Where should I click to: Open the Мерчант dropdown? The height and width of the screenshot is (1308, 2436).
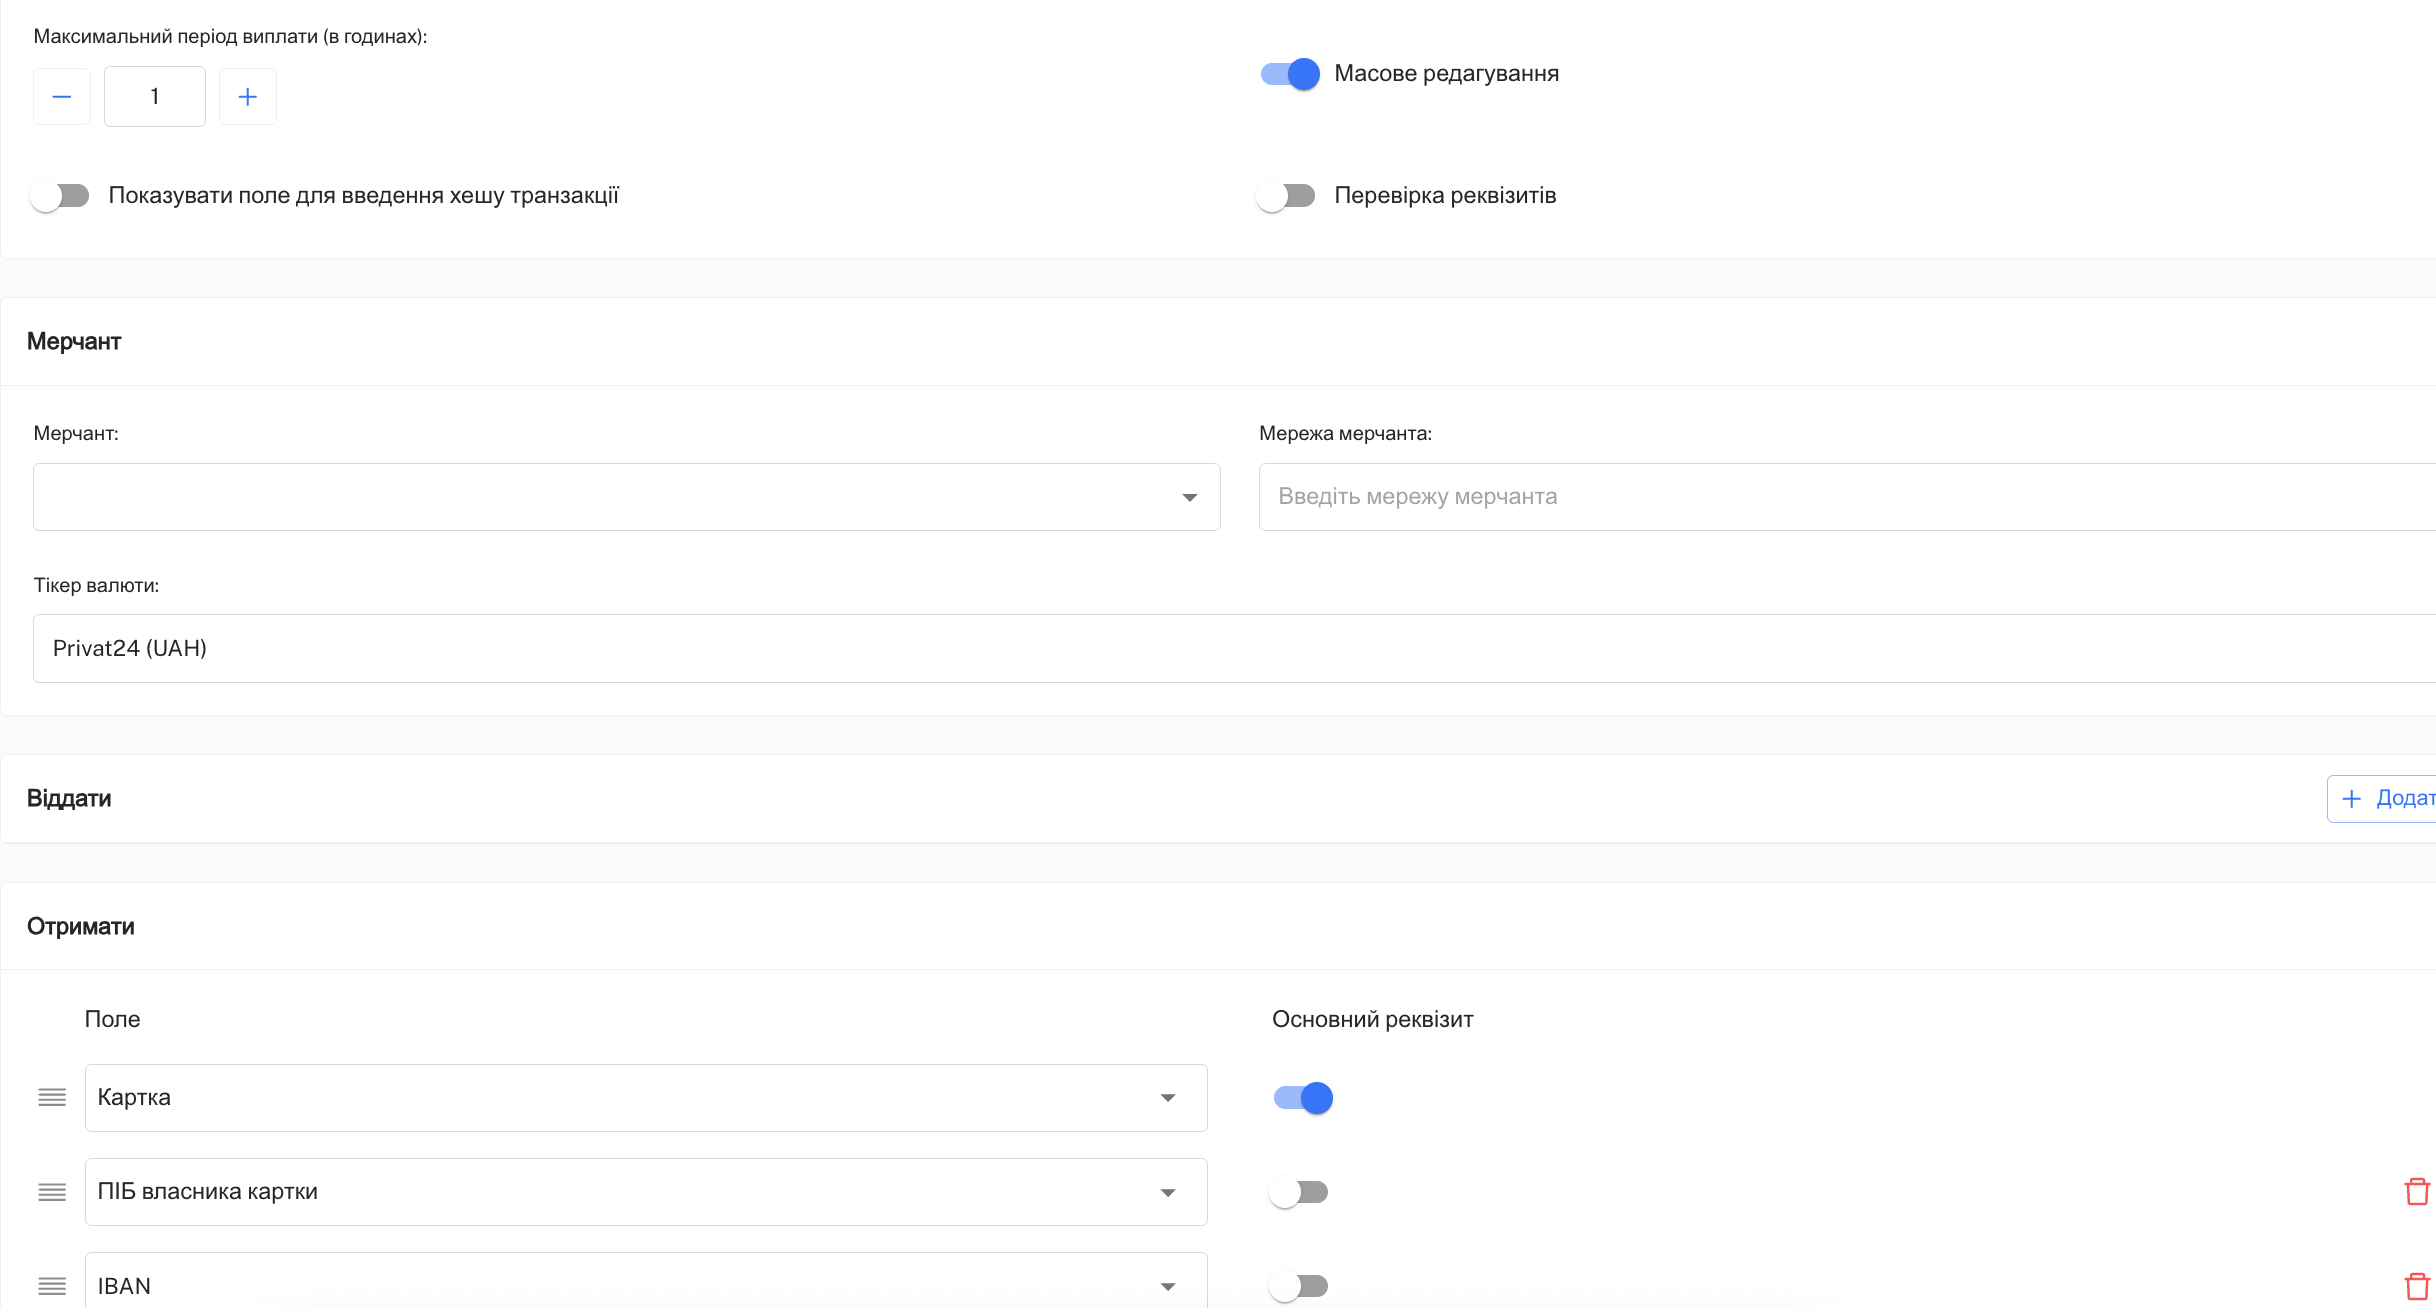pyautogui.click(x=626, y=497)
